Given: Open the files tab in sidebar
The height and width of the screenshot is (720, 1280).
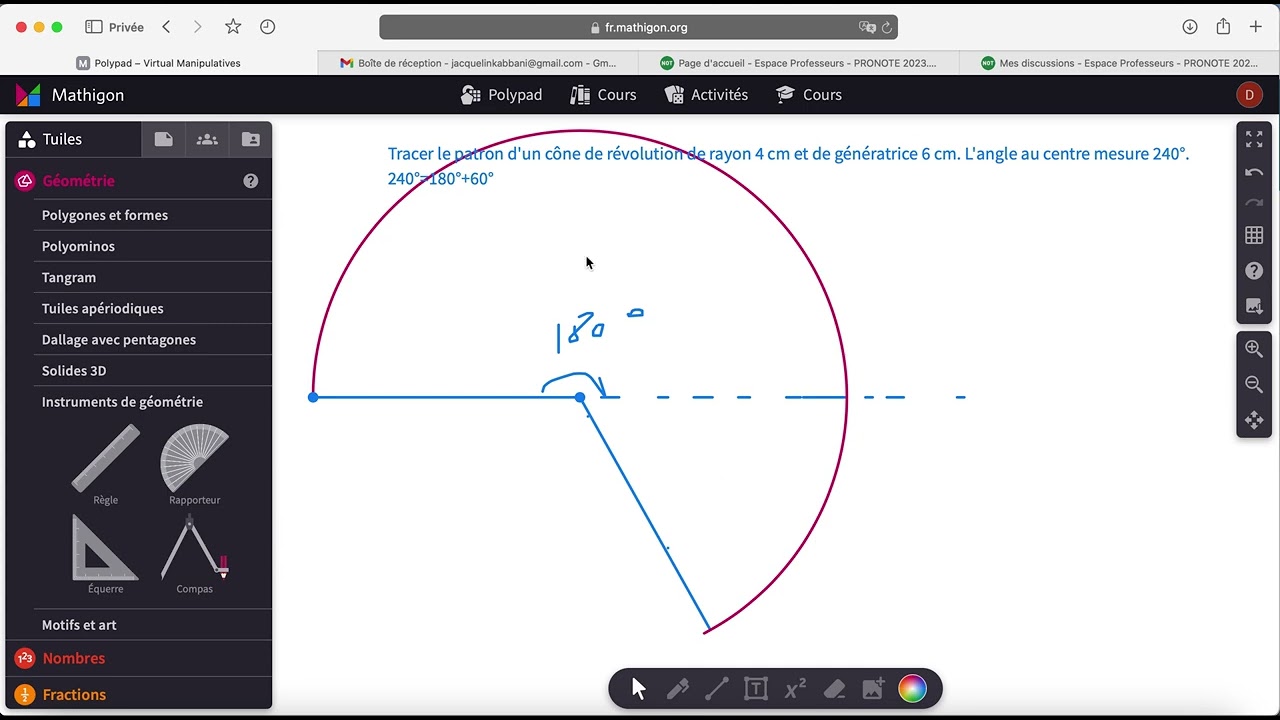Looking at the screenshot, I should [164, 140].
